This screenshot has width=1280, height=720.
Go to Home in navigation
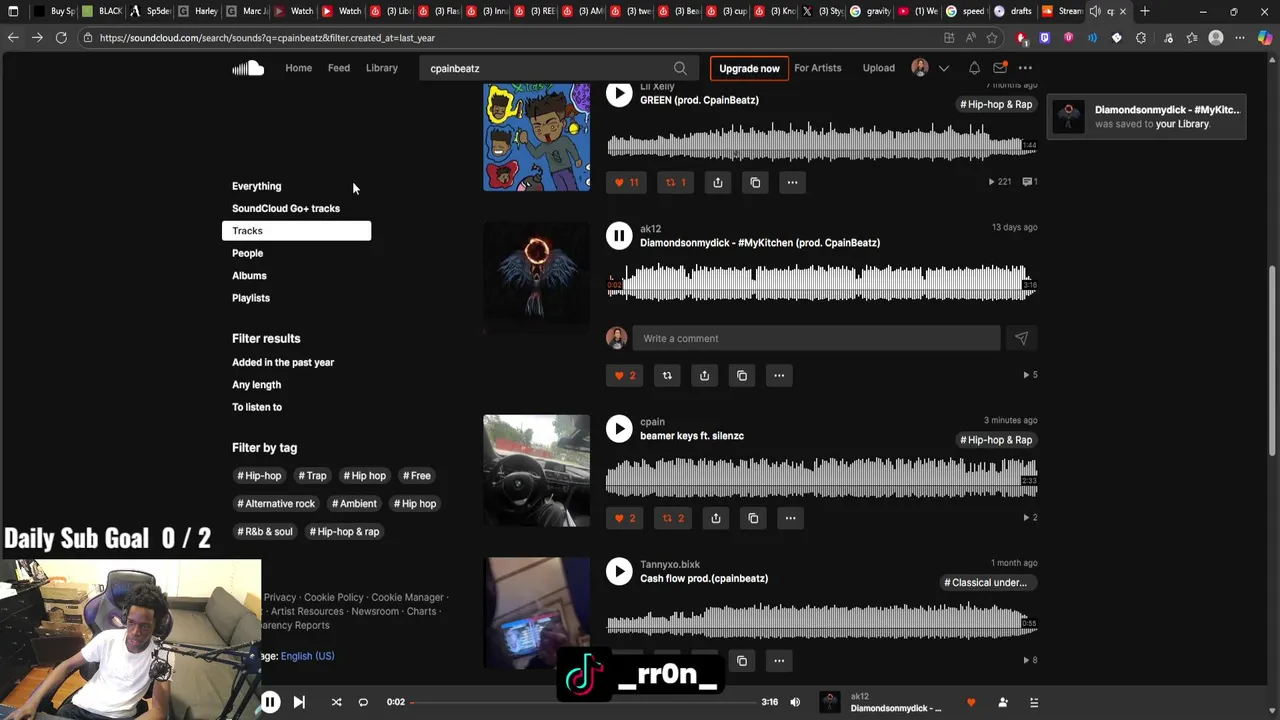click(x=298, y=68)
